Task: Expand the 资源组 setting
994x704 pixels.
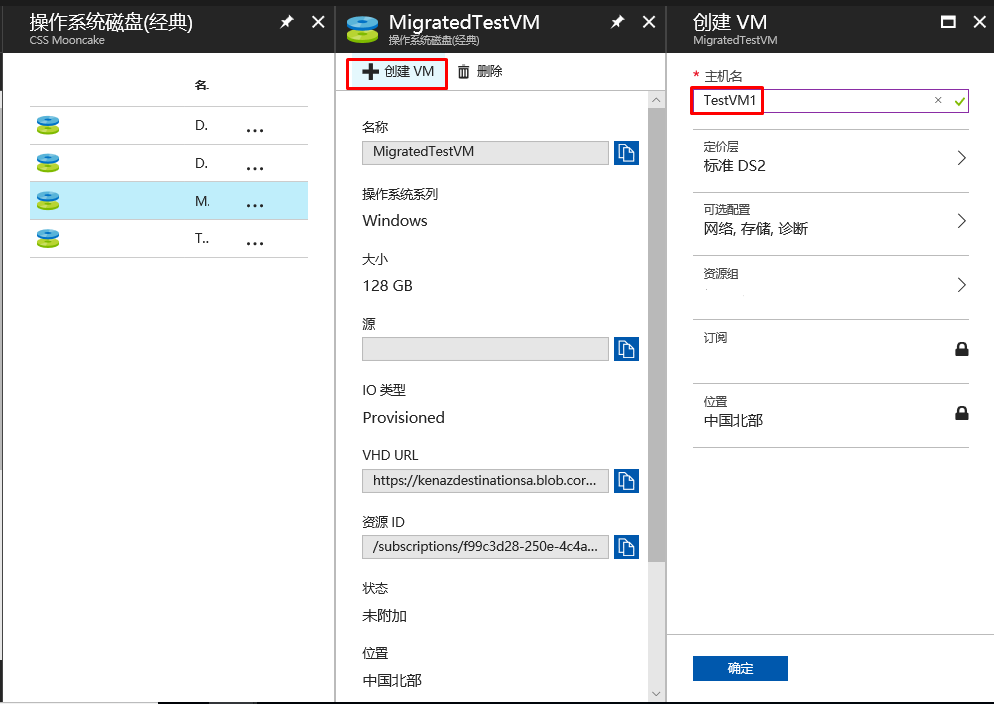Action: (x=830, y=285)
